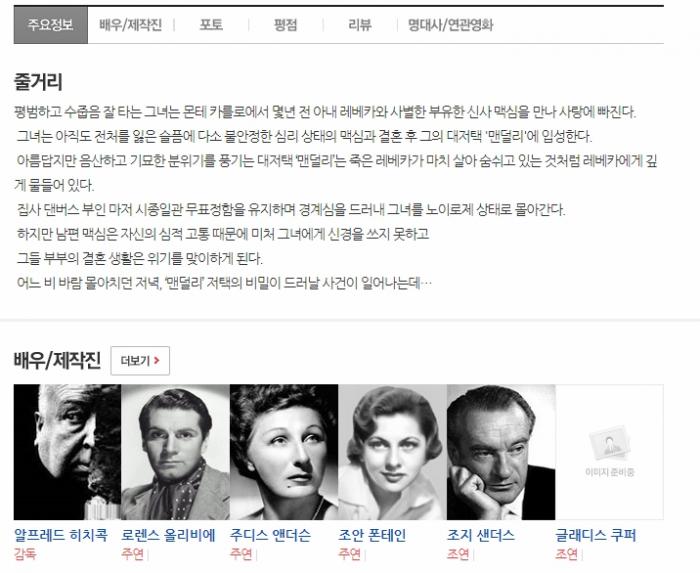Screen dimensions: 700x573
Task: Open 알프레드 히치콕 director photo
Action: tap(67, 452)
